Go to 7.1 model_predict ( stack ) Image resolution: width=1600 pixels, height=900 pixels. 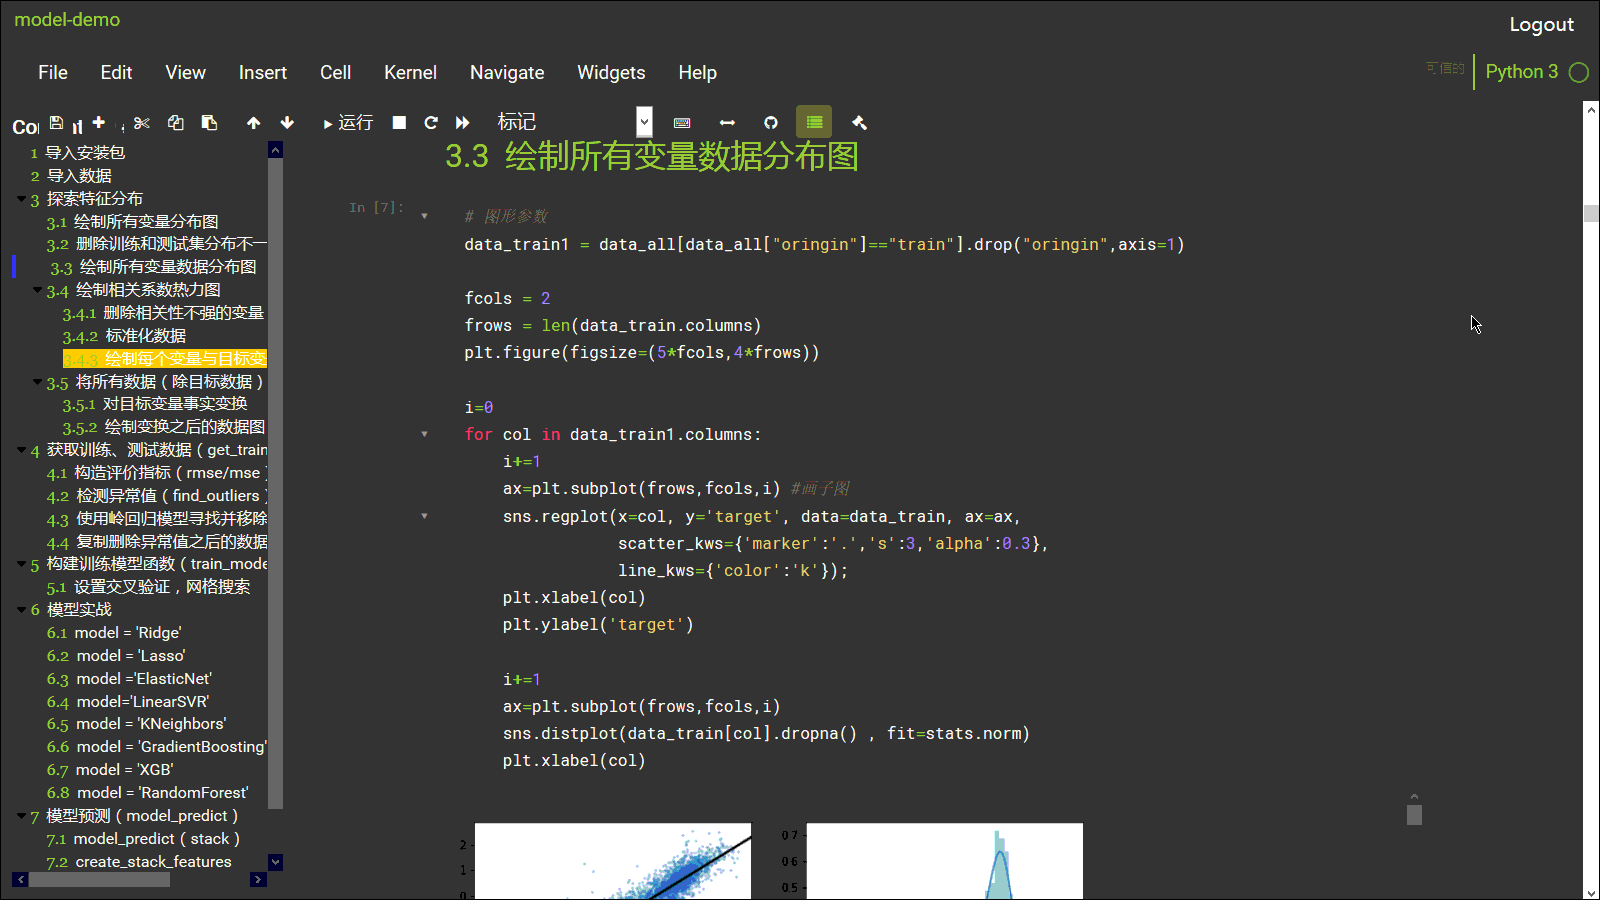pyautogui.click(x=143, y=839)
